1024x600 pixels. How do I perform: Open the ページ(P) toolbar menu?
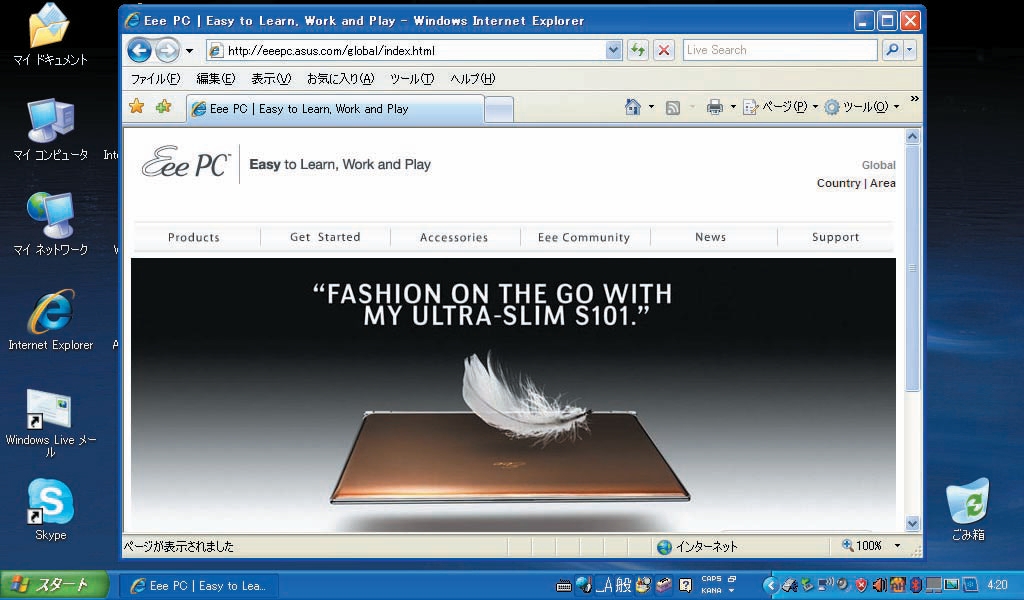point(780,107)
